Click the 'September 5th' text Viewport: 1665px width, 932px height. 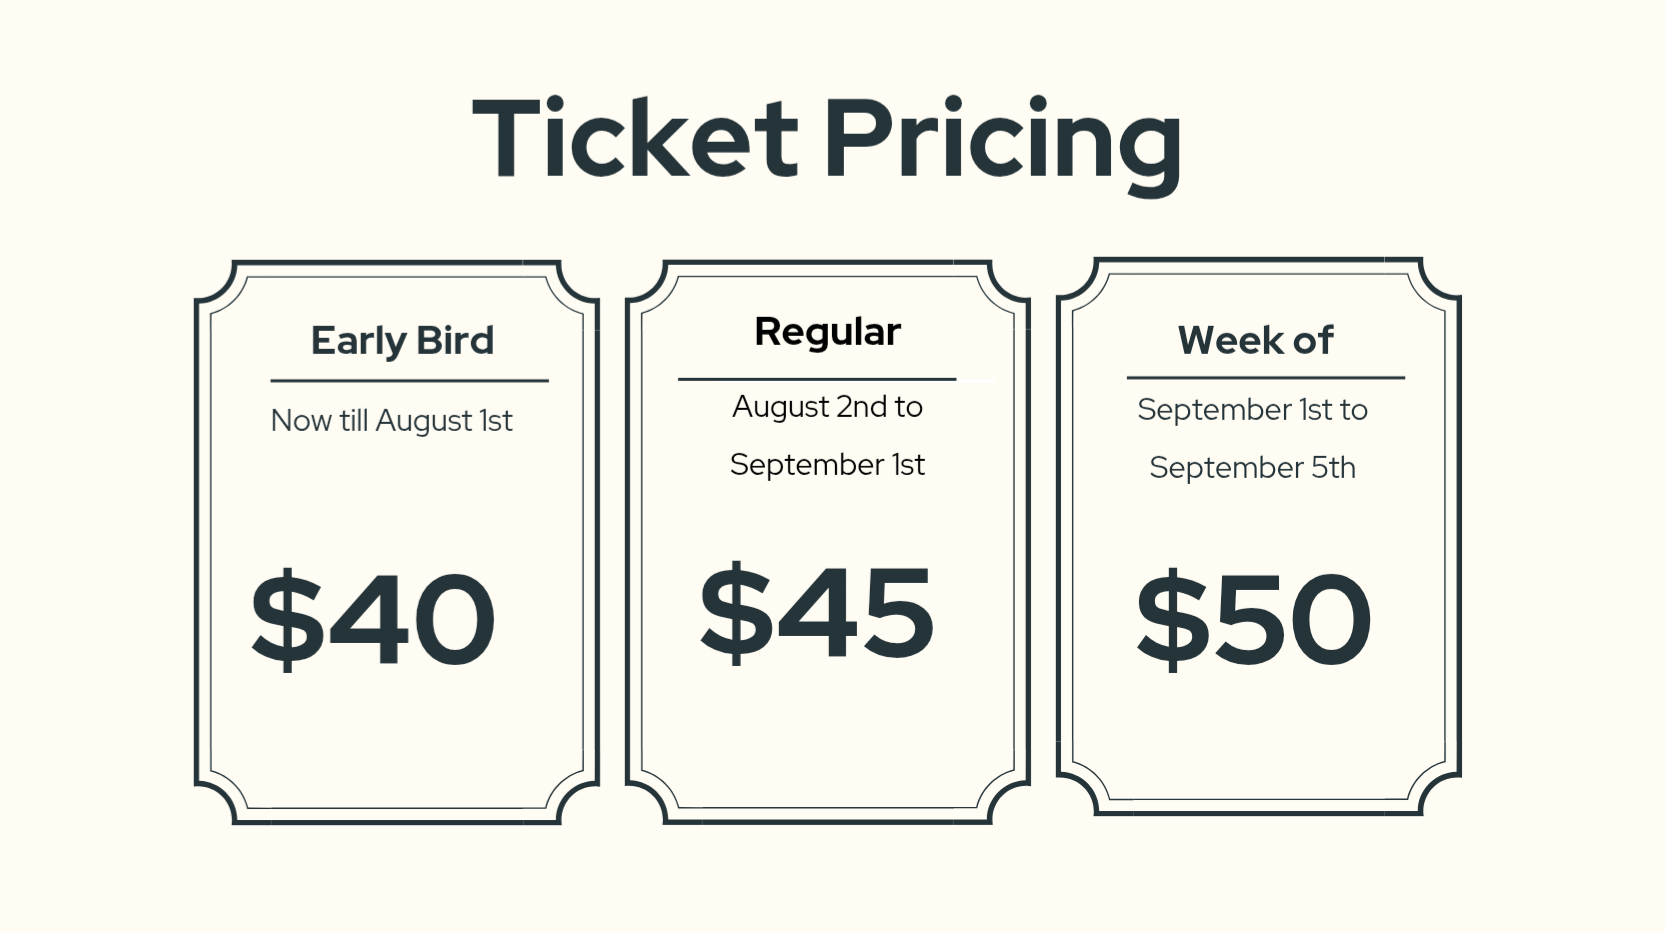[x=1252, y=468]
